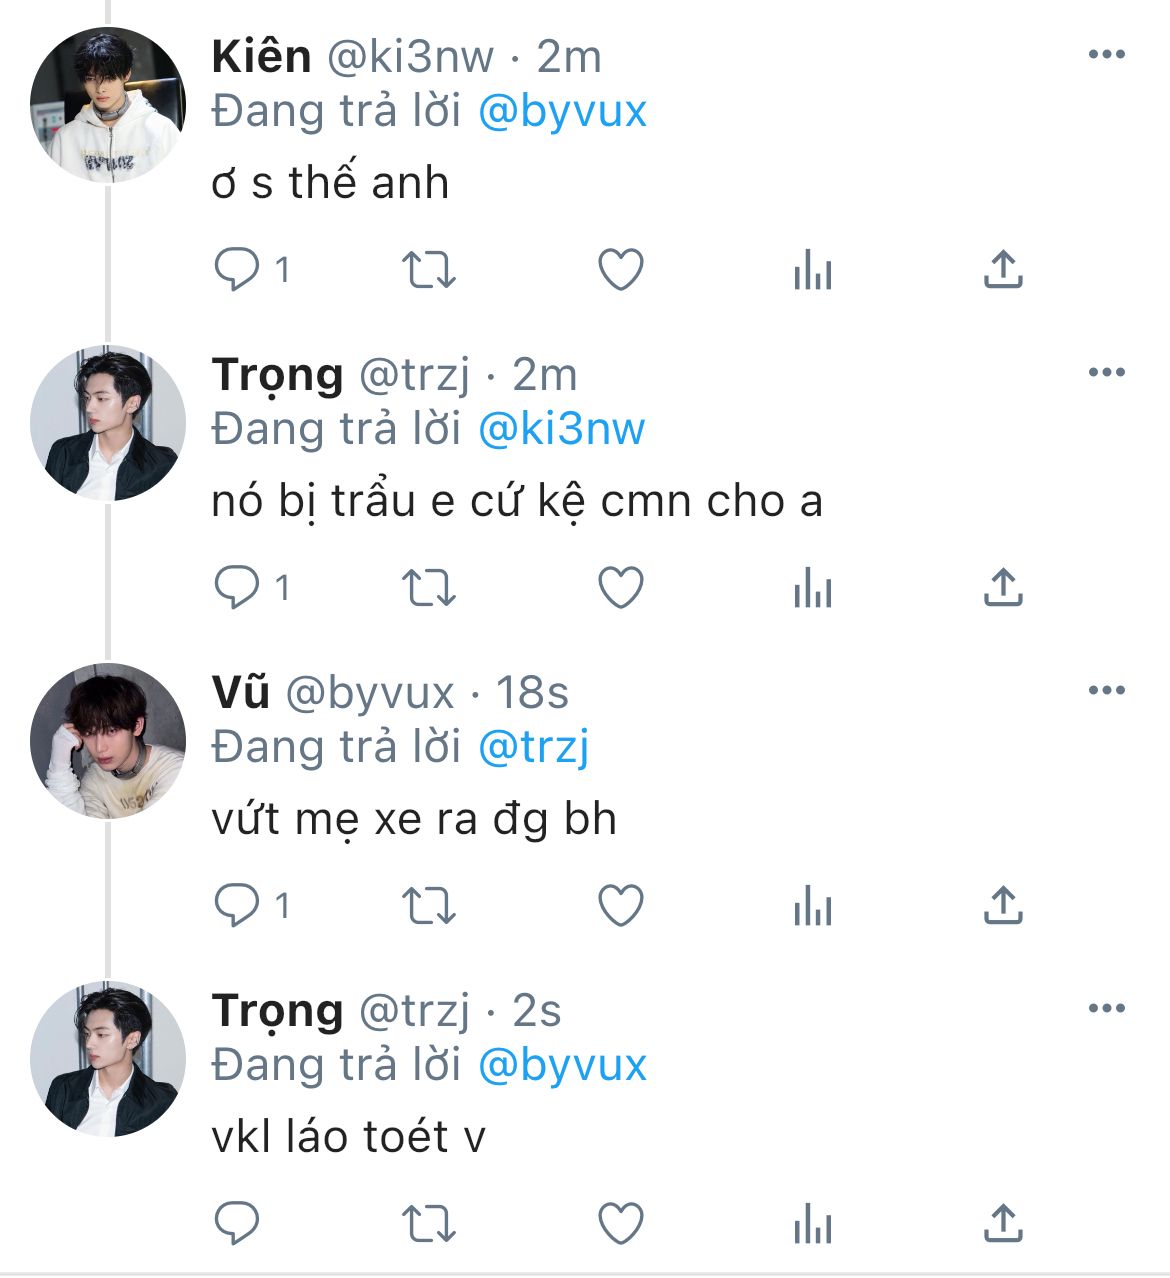Screen dimensions: 1170x1278
Task: Retweet Kiên's reply to @byvux
Action: pos(429,270)
